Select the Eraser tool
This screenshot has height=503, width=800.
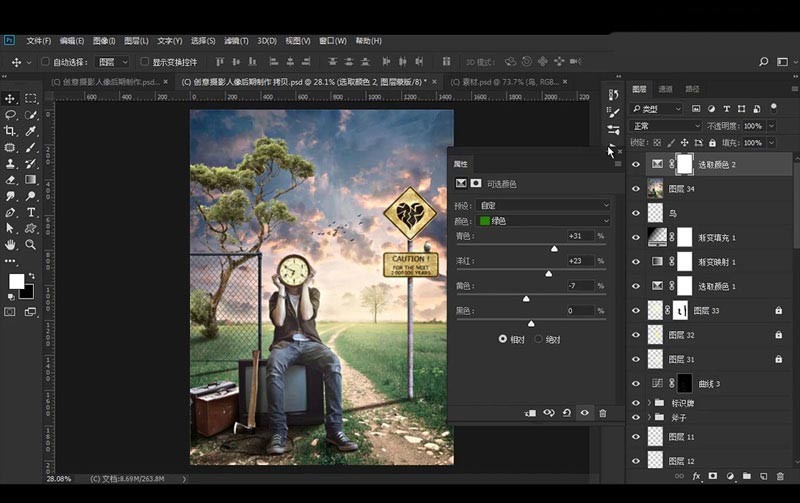(10, 180)
